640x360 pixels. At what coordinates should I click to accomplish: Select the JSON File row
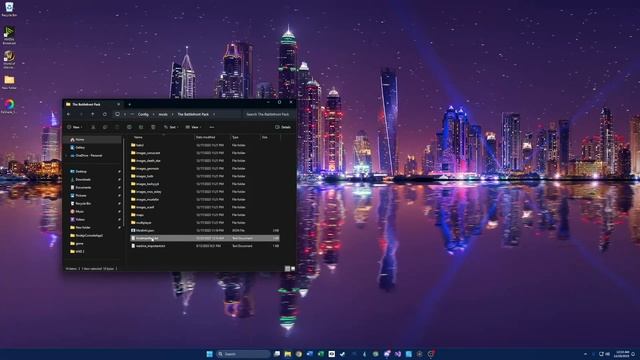pos(205,230)
